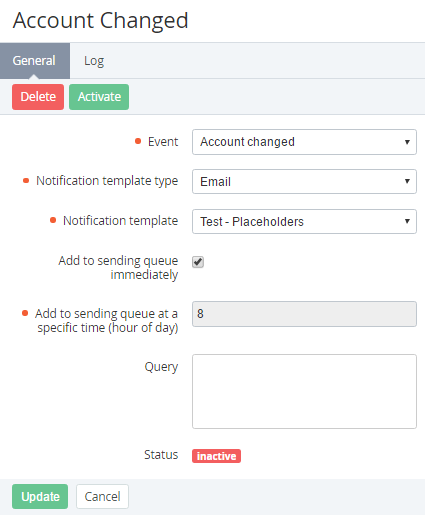Click the red Delete button

(x=38, y=97)
